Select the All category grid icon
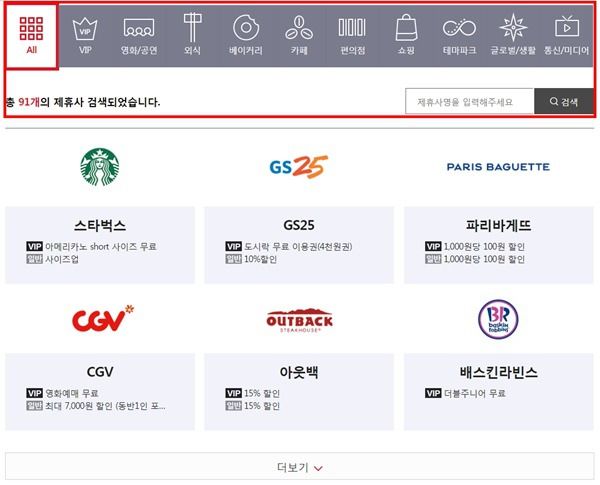The image size is (600, 485). click(x=31, y=28)
